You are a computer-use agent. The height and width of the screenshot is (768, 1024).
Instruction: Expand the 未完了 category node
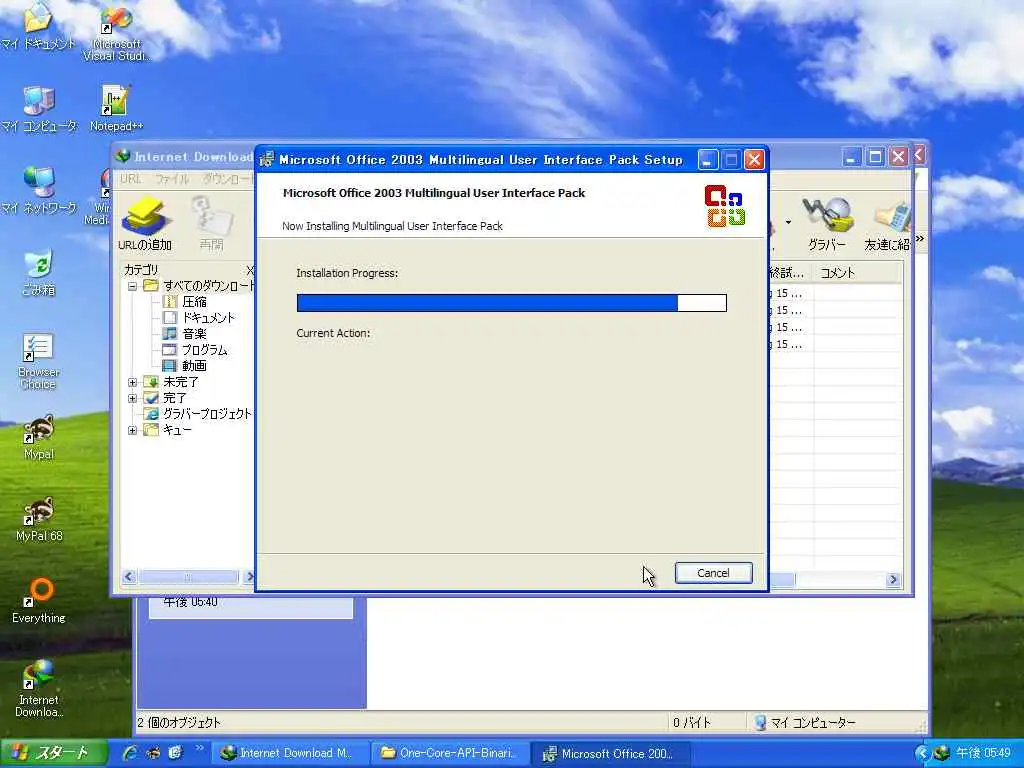click(132, 382)
